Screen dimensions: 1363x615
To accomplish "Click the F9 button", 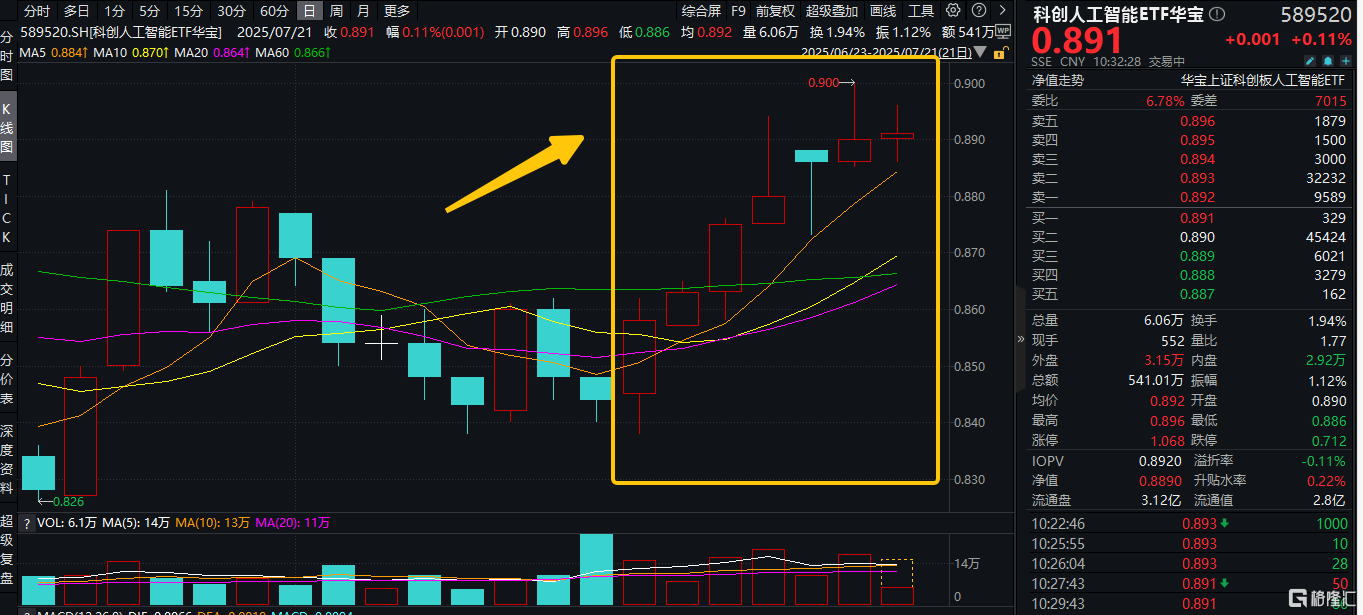I will pos(738,11).
